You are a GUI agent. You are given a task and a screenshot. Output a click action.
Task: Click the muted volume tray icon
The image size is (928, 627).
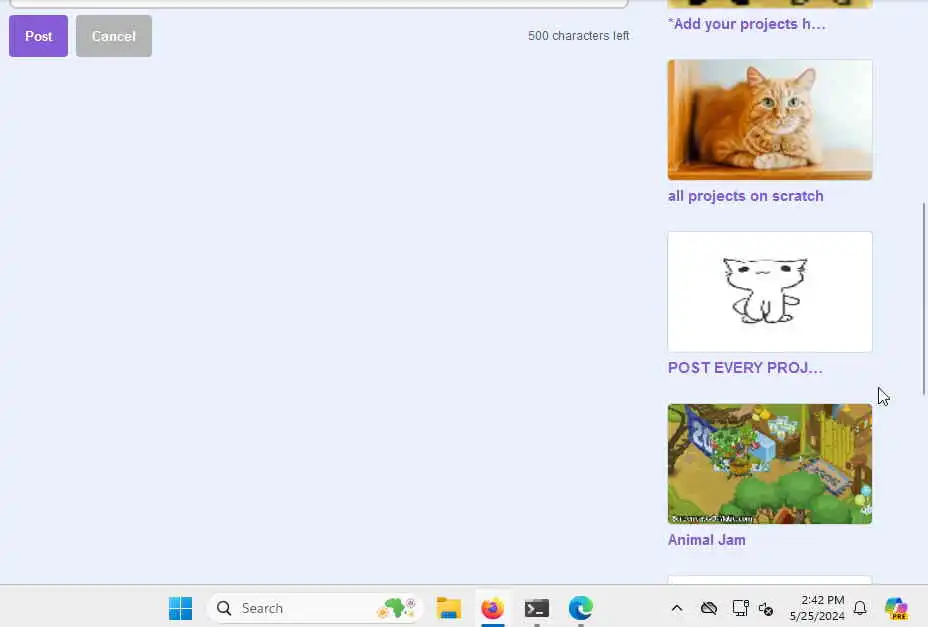(x=766, y=608)
